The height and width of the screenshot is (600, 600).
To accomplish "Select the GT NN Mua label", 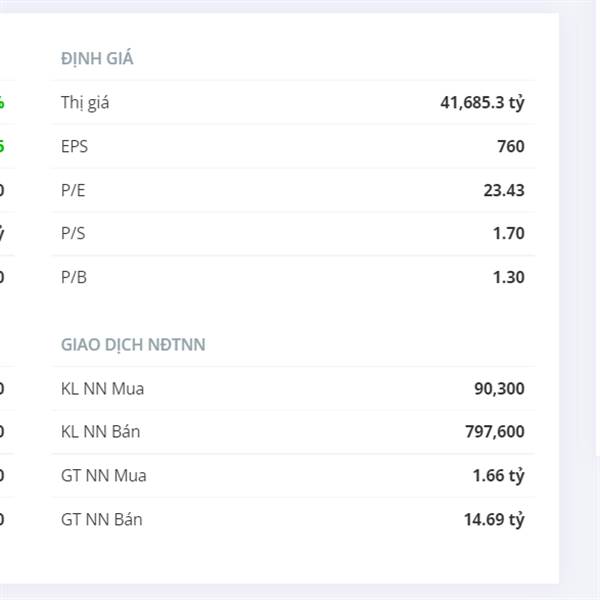I will (104, 476).
